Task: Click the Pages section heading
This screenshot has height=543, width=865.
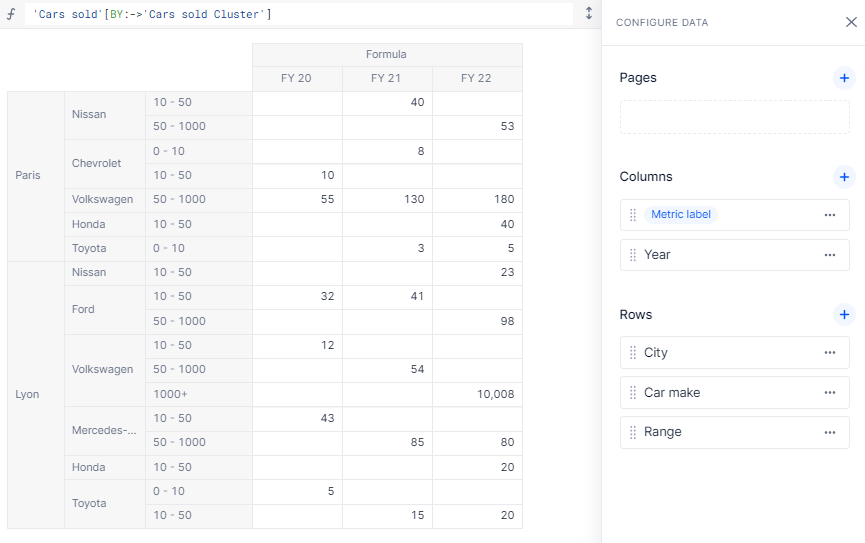Action: pos(638,78)
